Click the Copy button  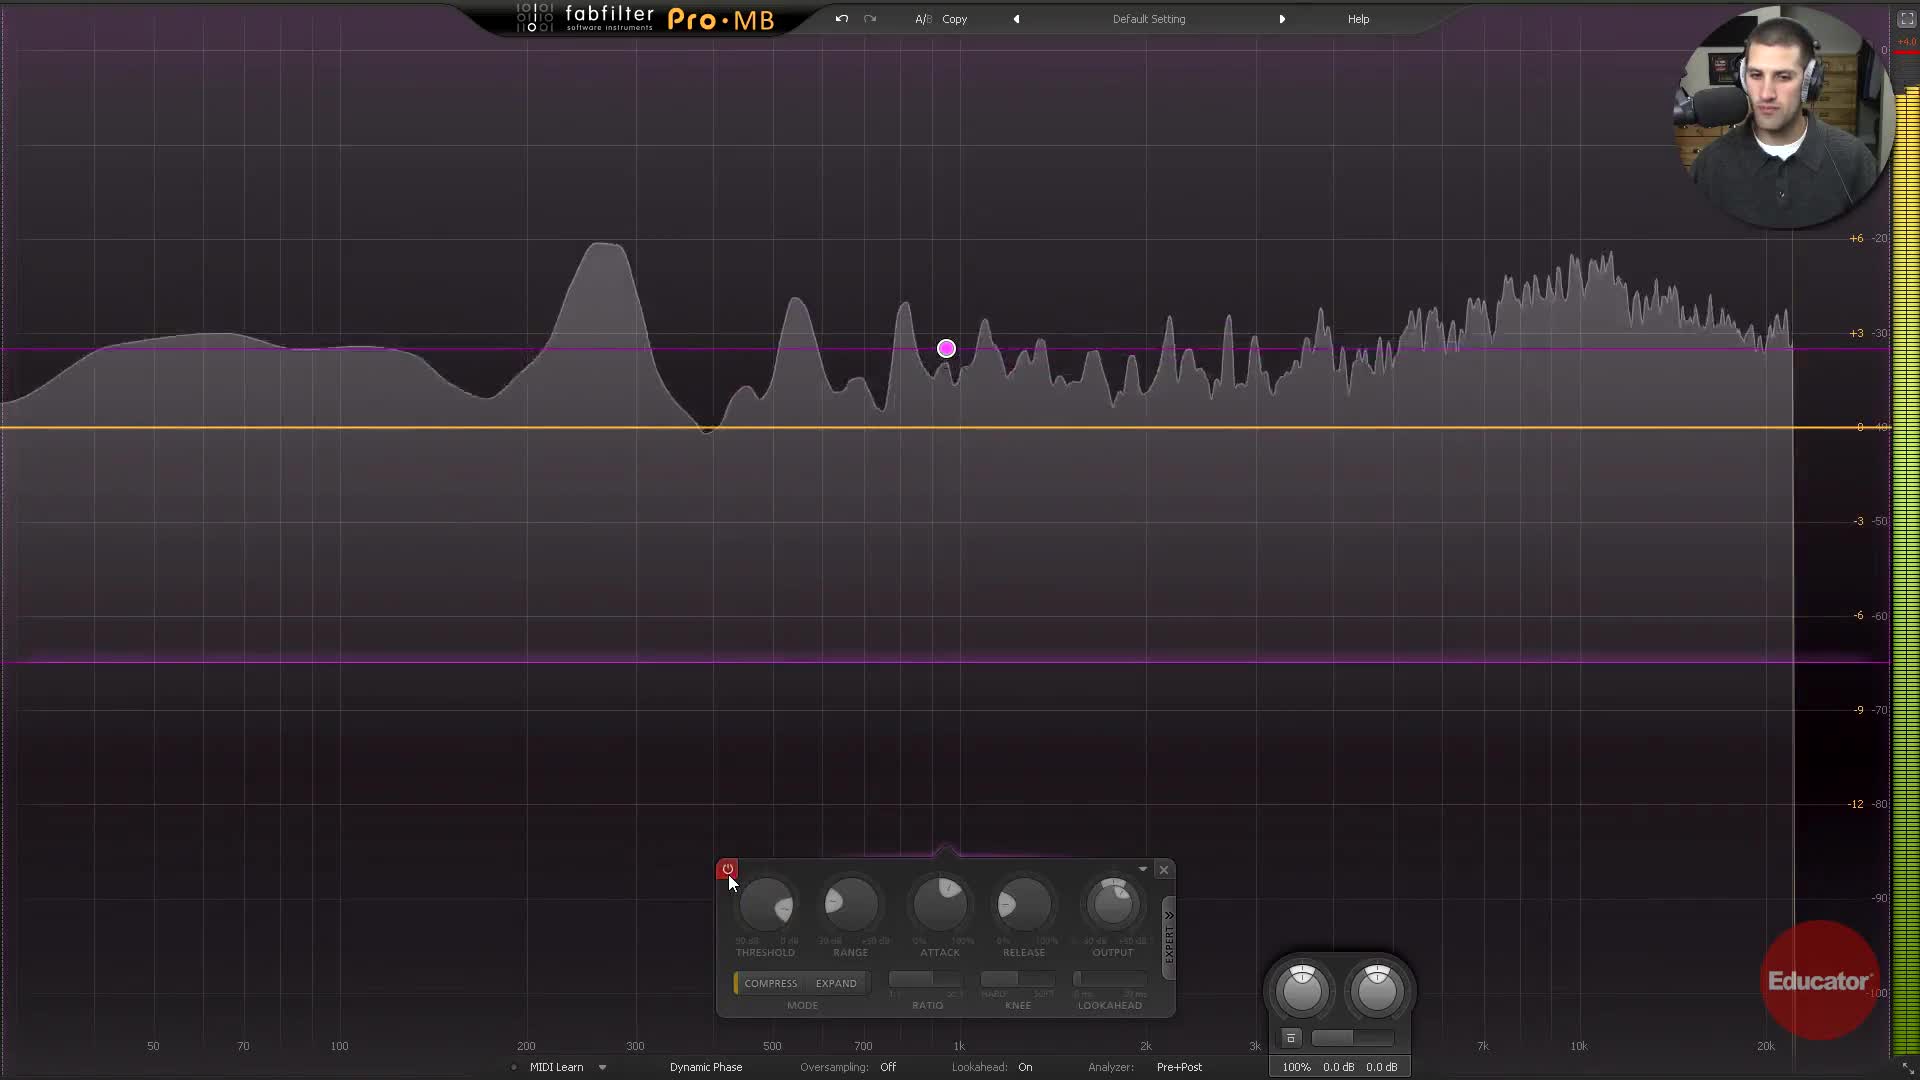[954, 19]
